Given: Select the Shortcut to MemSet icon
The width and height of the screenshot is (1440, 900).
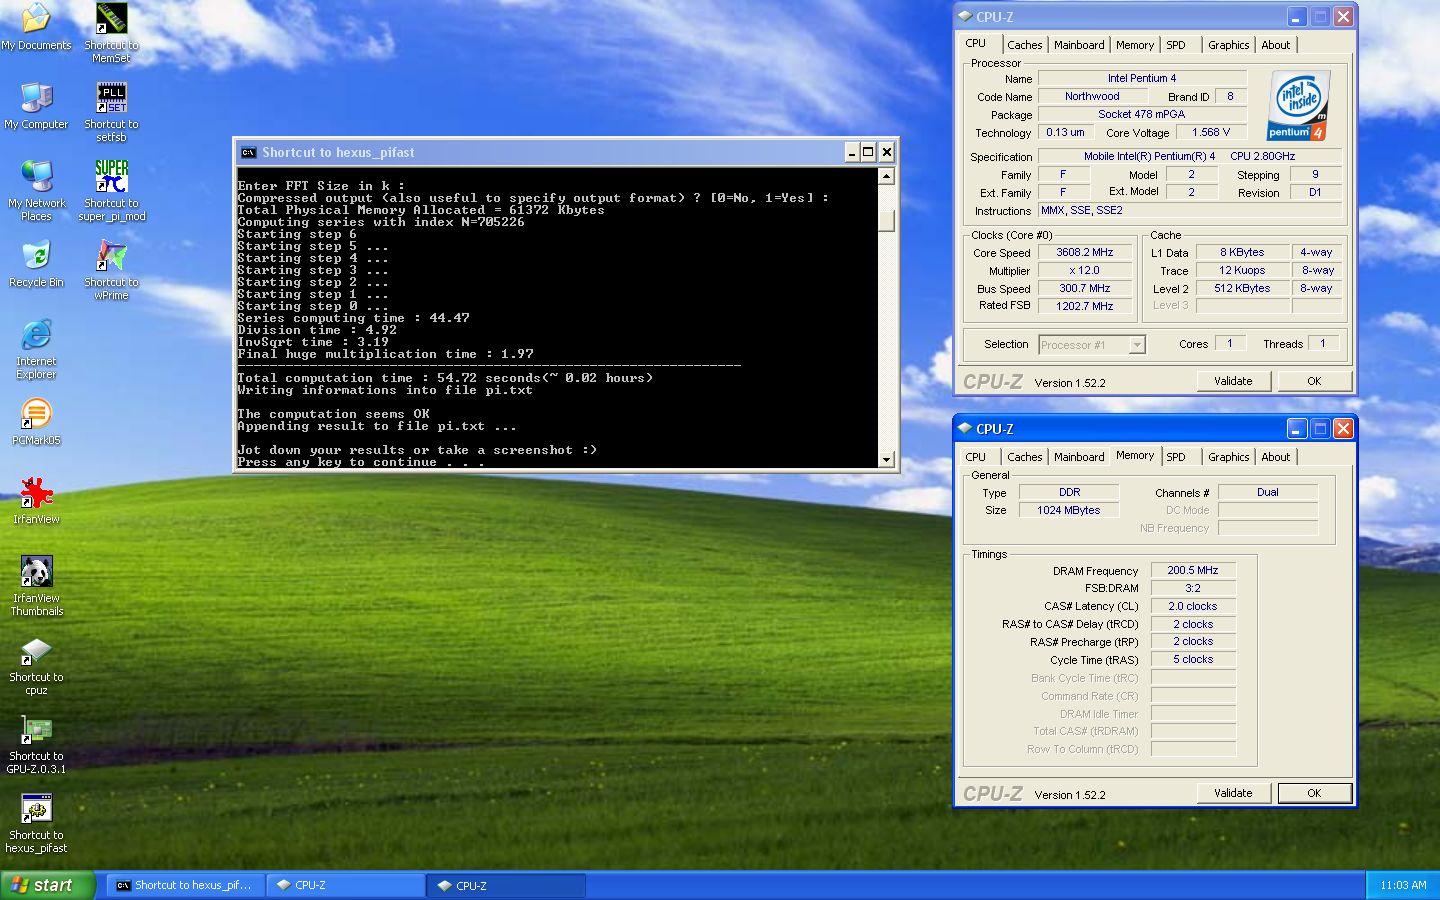Looking at the screenshot, I should (111, 33).
